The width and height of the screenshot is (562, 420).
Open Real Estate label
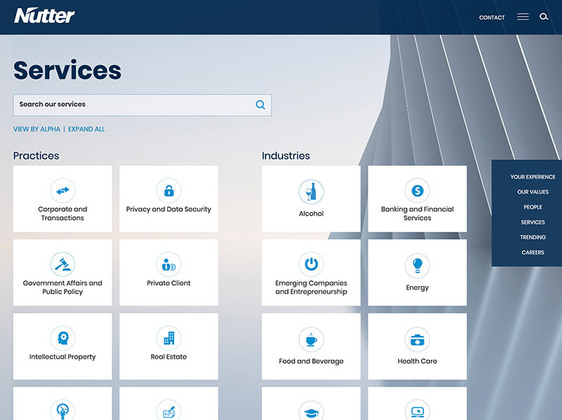pos(169,357)
